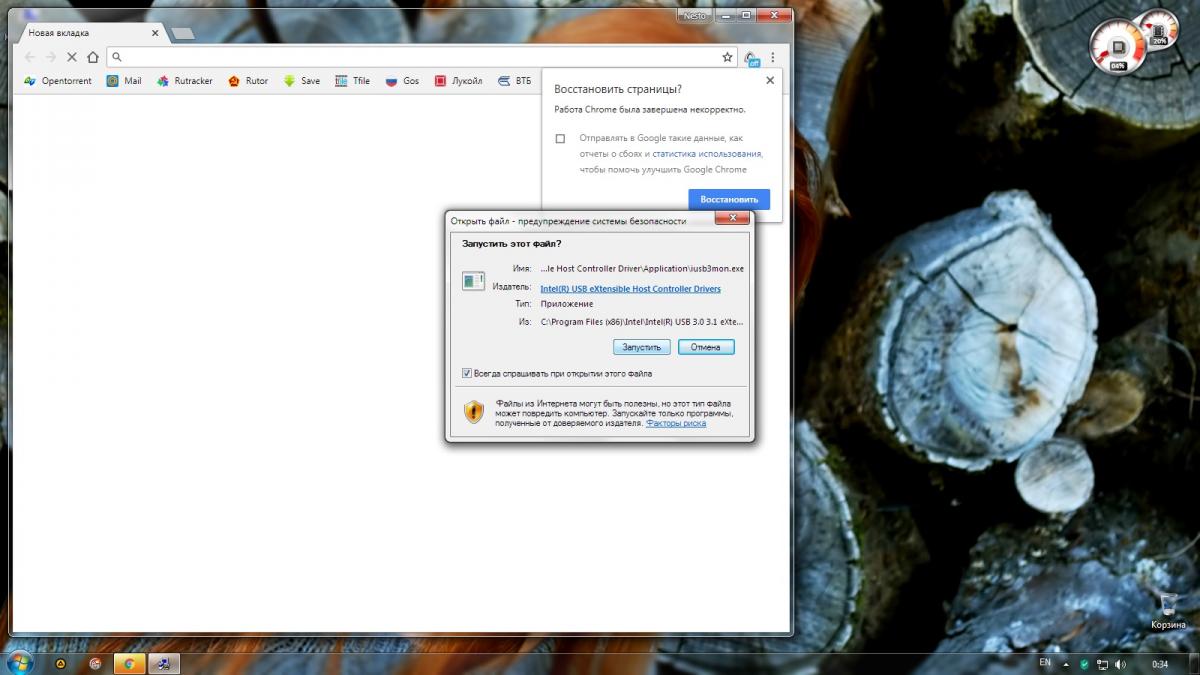Show hidden tray icons arrow
This screenshot has height=675, width=1200.
[1067, 663]
